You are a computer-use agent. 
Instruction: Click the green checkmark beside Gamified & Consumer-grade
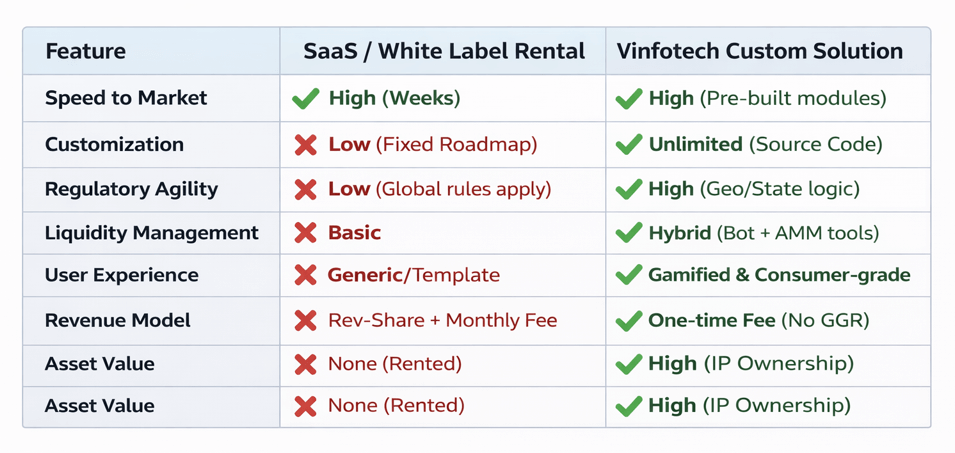pos(628,275)
